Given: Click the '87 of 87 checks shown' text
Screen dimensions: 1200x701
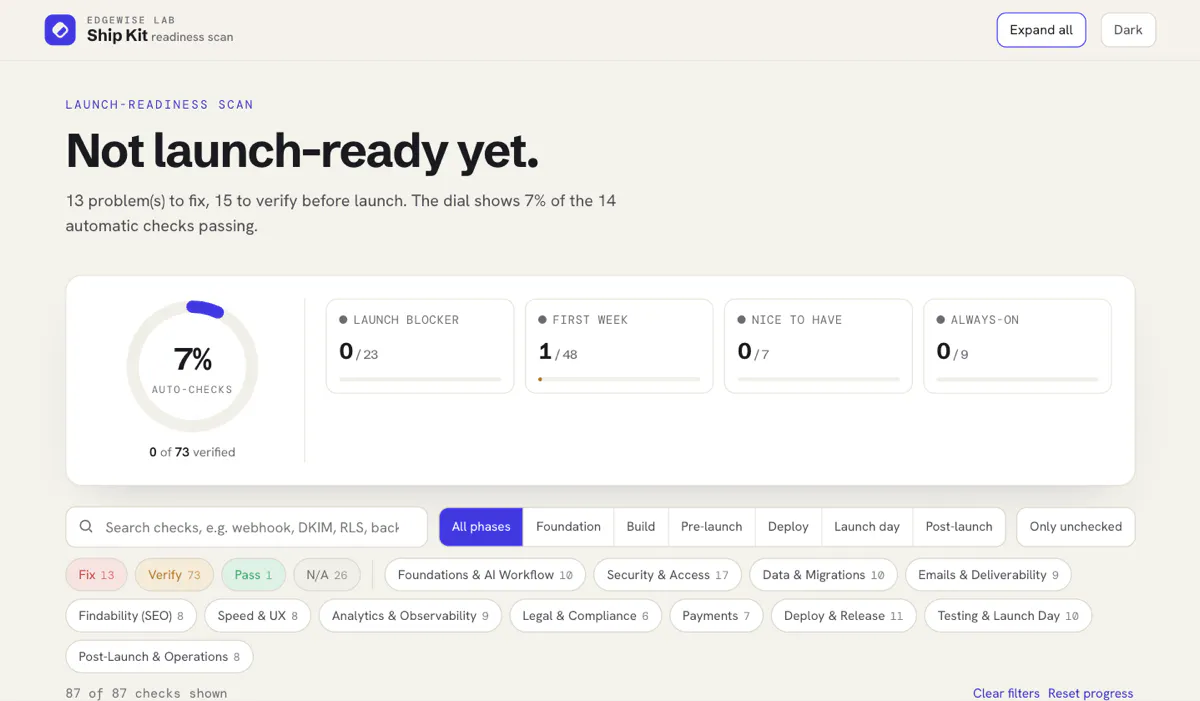Looking at the screenshot, I should pyautogui.click(x=146, y=693).
